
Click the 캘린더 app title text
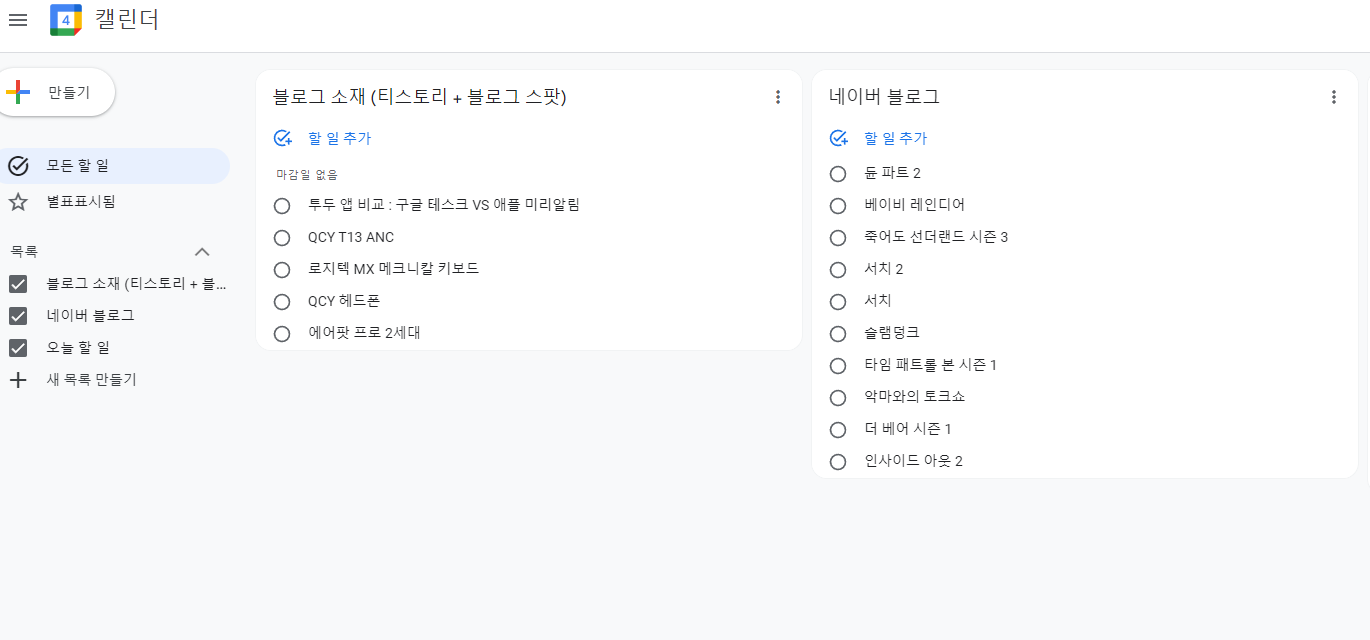tap(127, 19)
